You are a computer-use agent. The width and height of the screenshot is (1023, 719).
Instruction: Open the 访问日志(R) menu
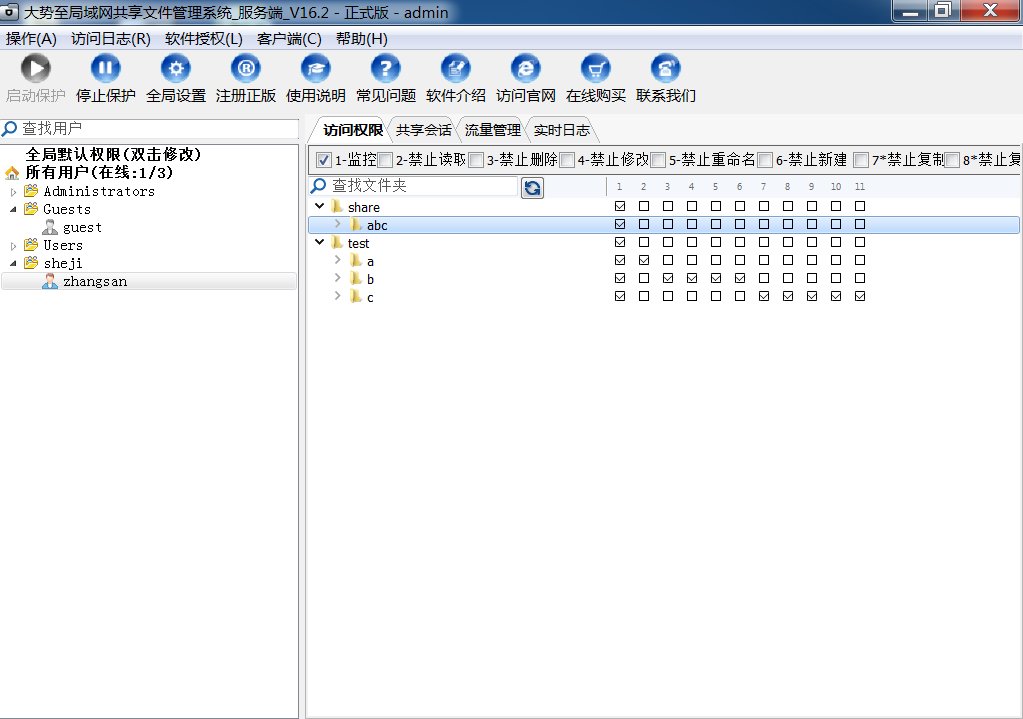click(110, 39)
